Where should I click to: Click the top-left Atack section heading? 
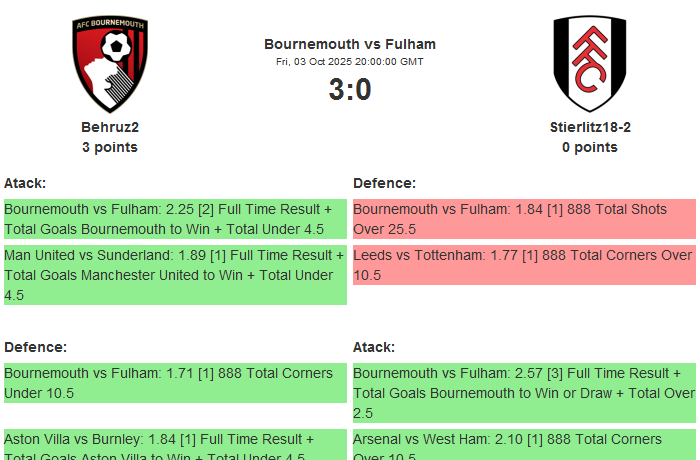(x=25, y=183)
